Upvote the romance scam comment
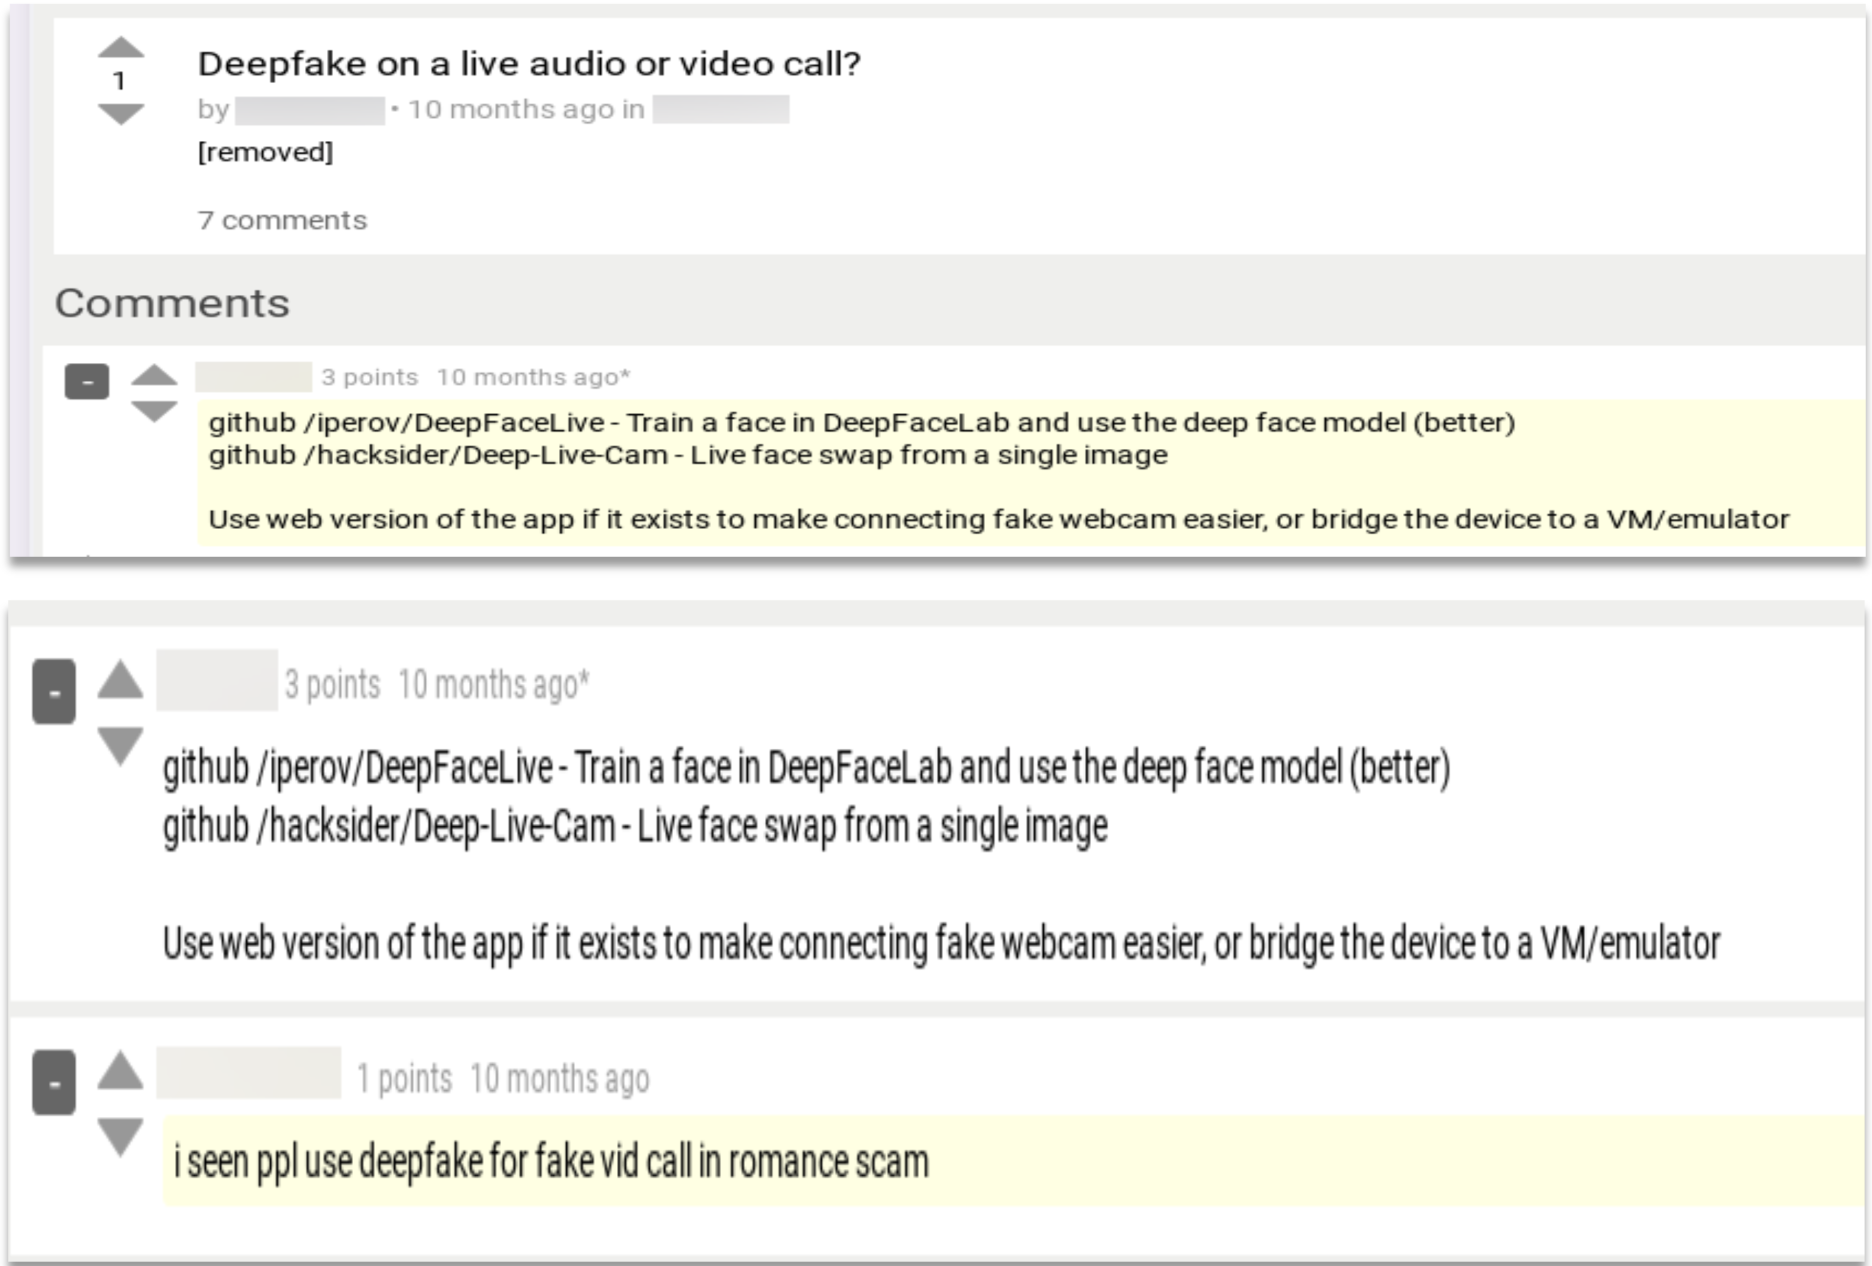This screenshot has height=1266, width=1872. click(x=120, y=1070)
